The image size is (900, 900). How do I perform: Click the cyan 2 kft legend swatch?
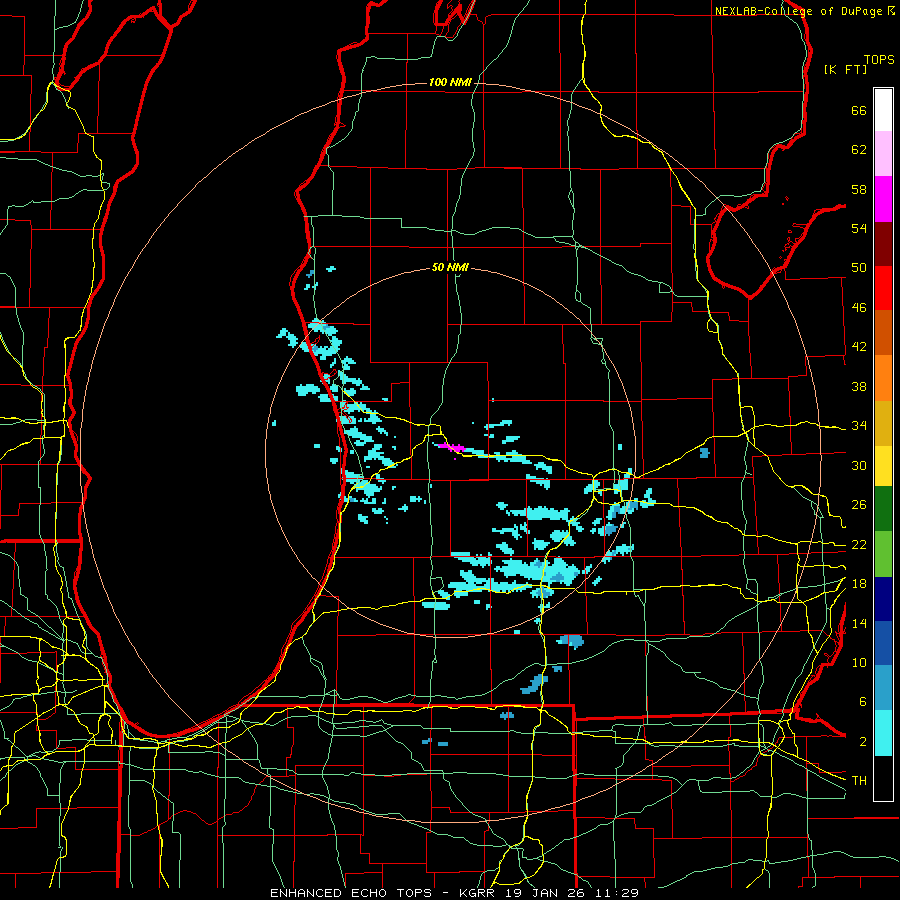[x=883, y=733]
